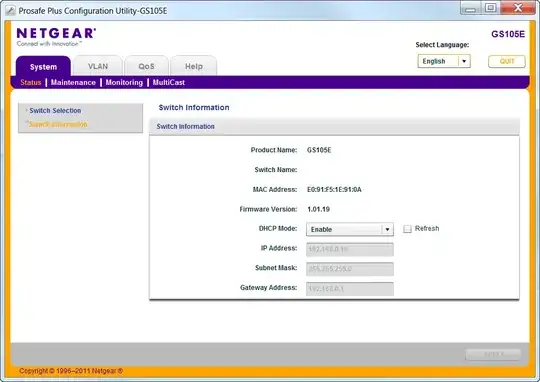
Task: Go to the Maintenance submenu
Action: click(73, 83)
